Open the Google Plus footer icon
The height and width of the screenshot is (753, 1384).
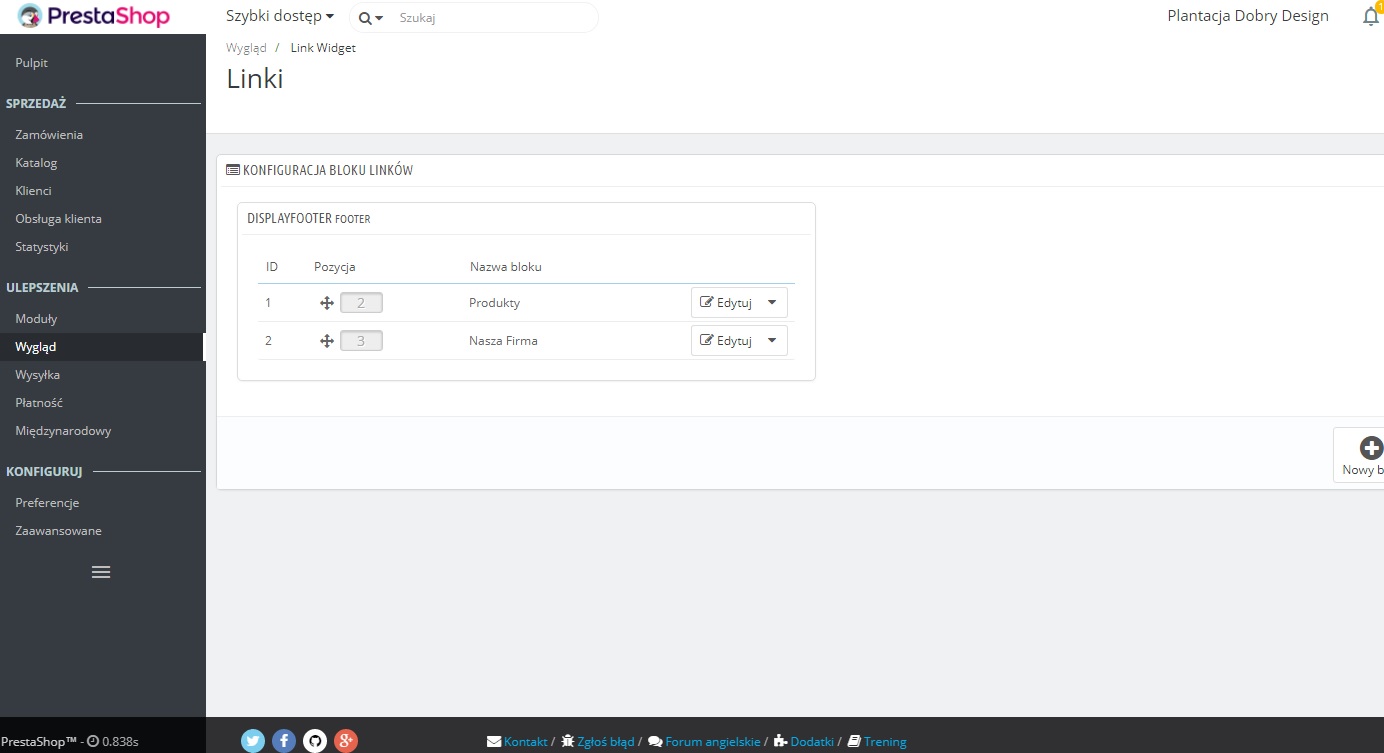coord(346,741)
